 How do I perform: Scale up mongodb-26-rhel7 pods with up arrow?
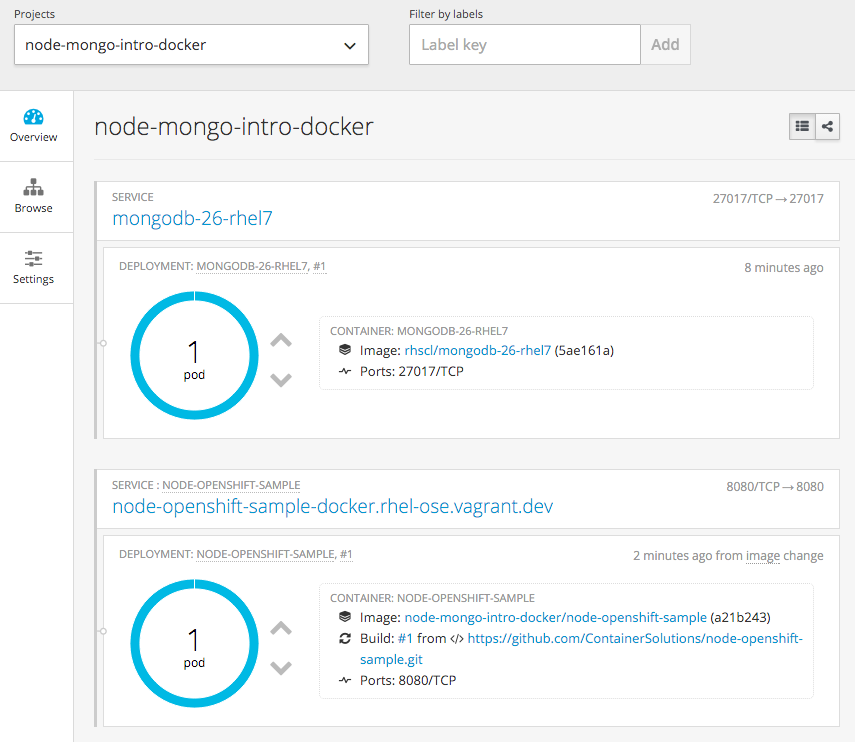coord(281,341)
